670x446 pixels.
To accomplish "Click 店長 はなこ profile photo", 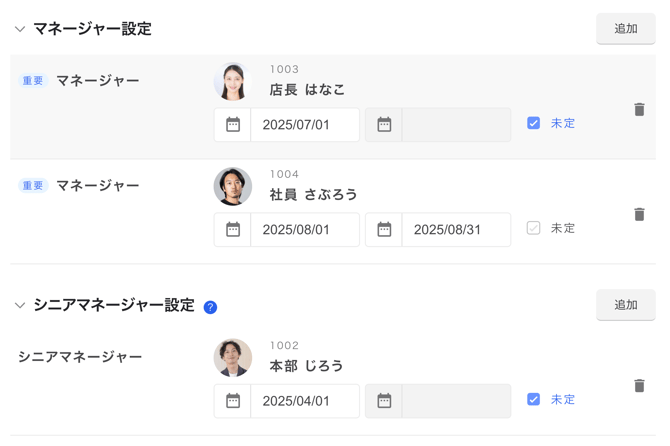I will 233,81.
